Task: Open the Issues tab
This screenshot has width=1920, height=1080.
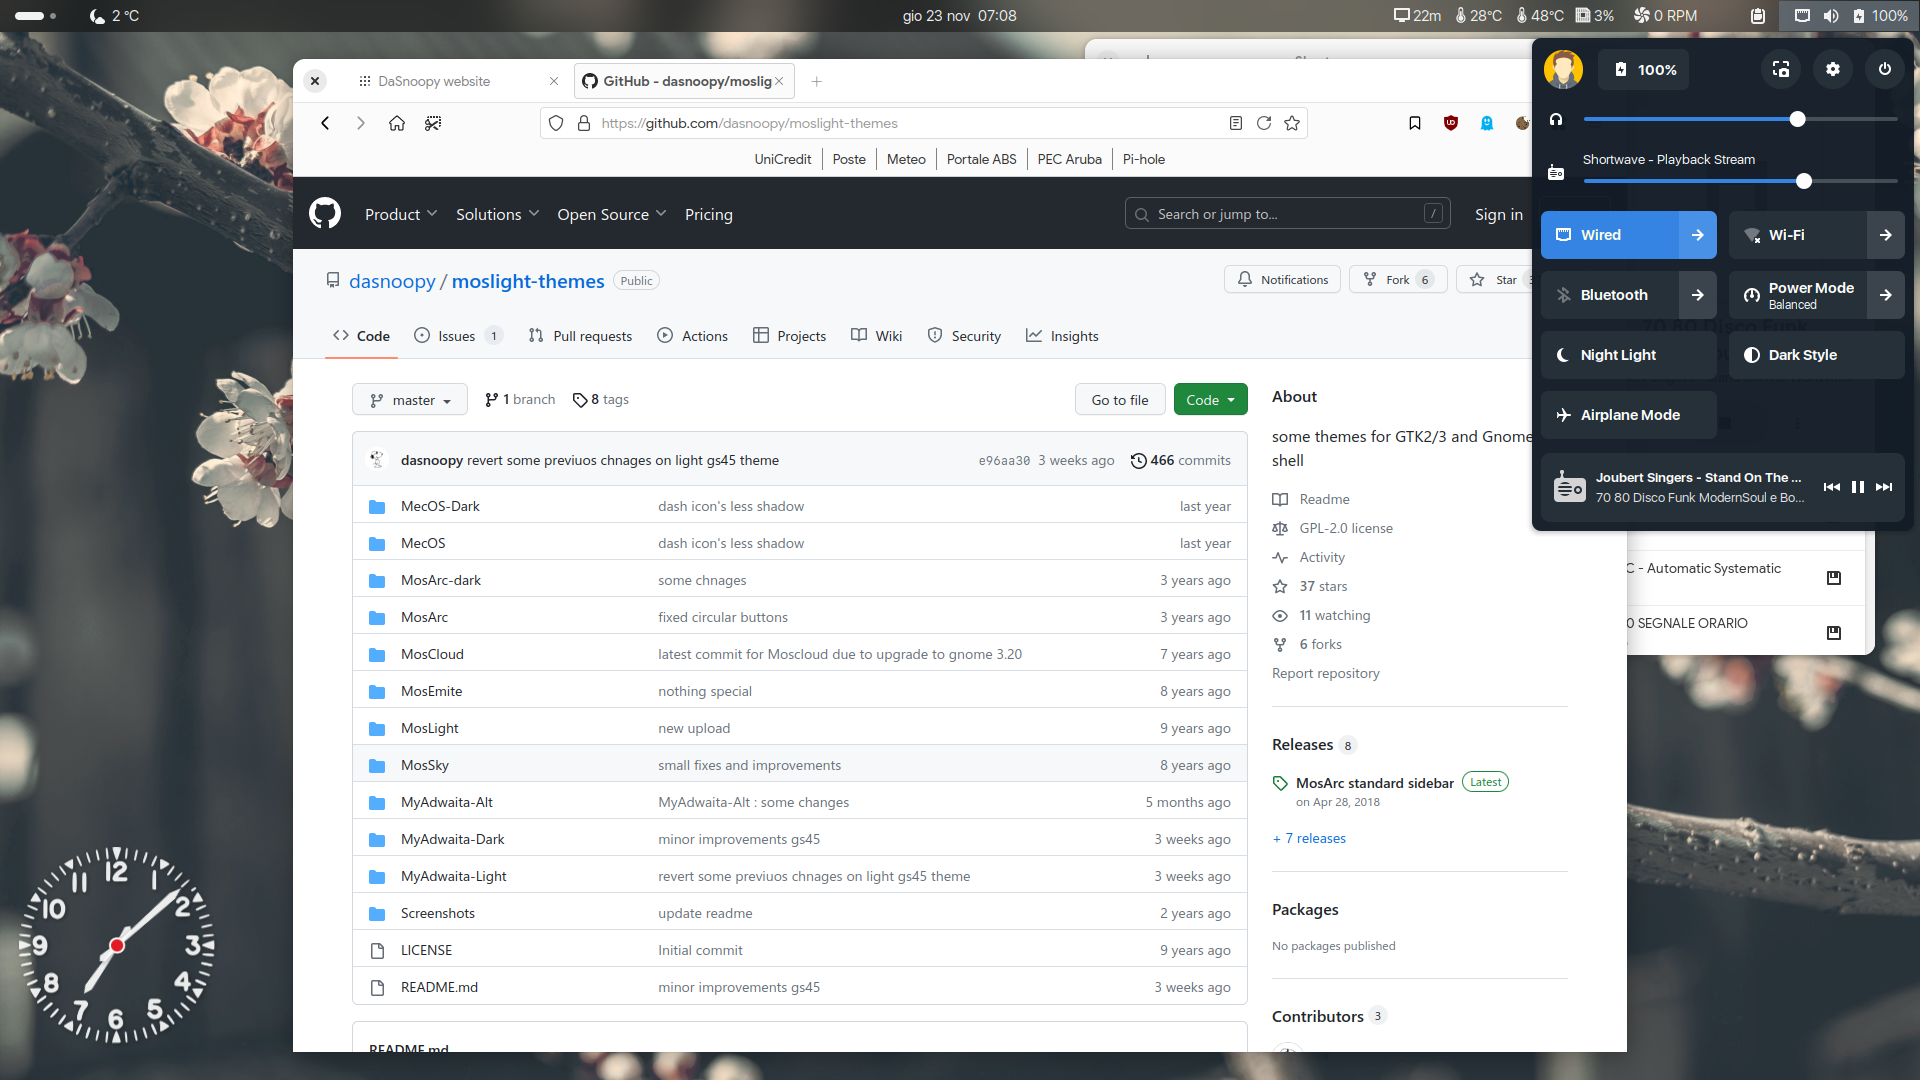Action: coord(457,336)
